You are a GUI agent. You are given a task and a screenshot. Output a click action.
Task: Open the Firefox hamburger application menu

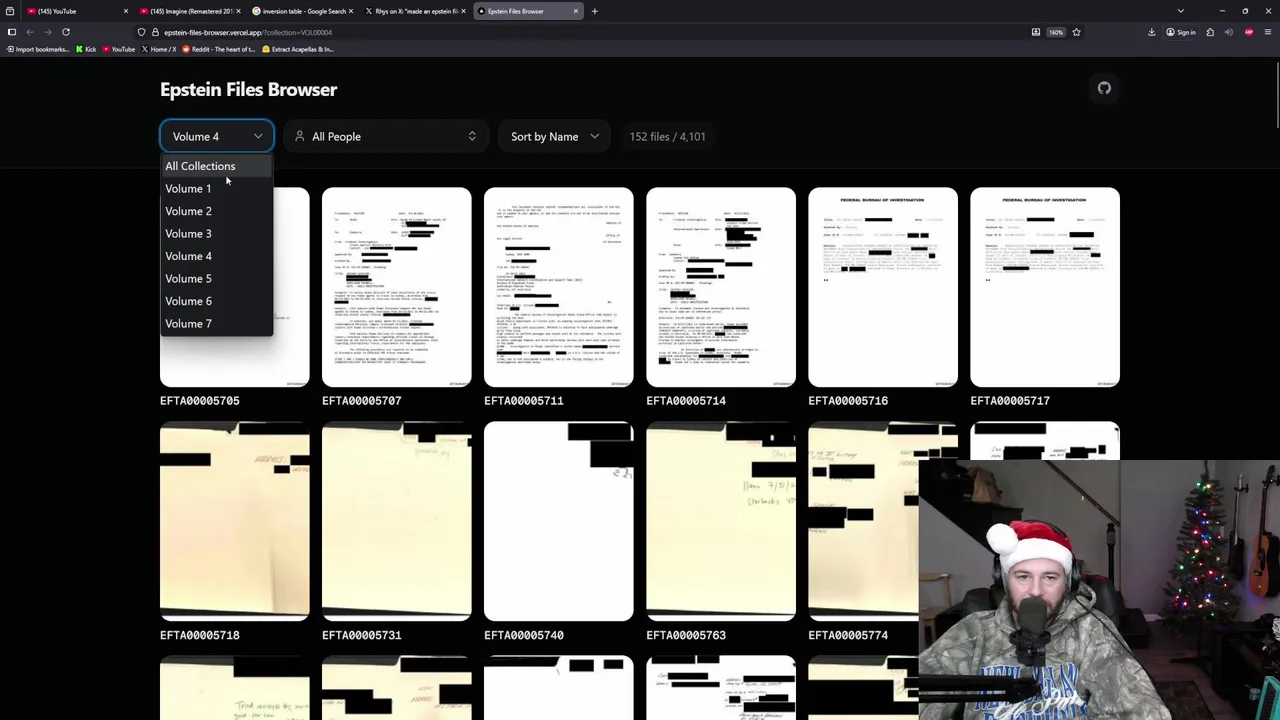click(x=1268, y=32)
